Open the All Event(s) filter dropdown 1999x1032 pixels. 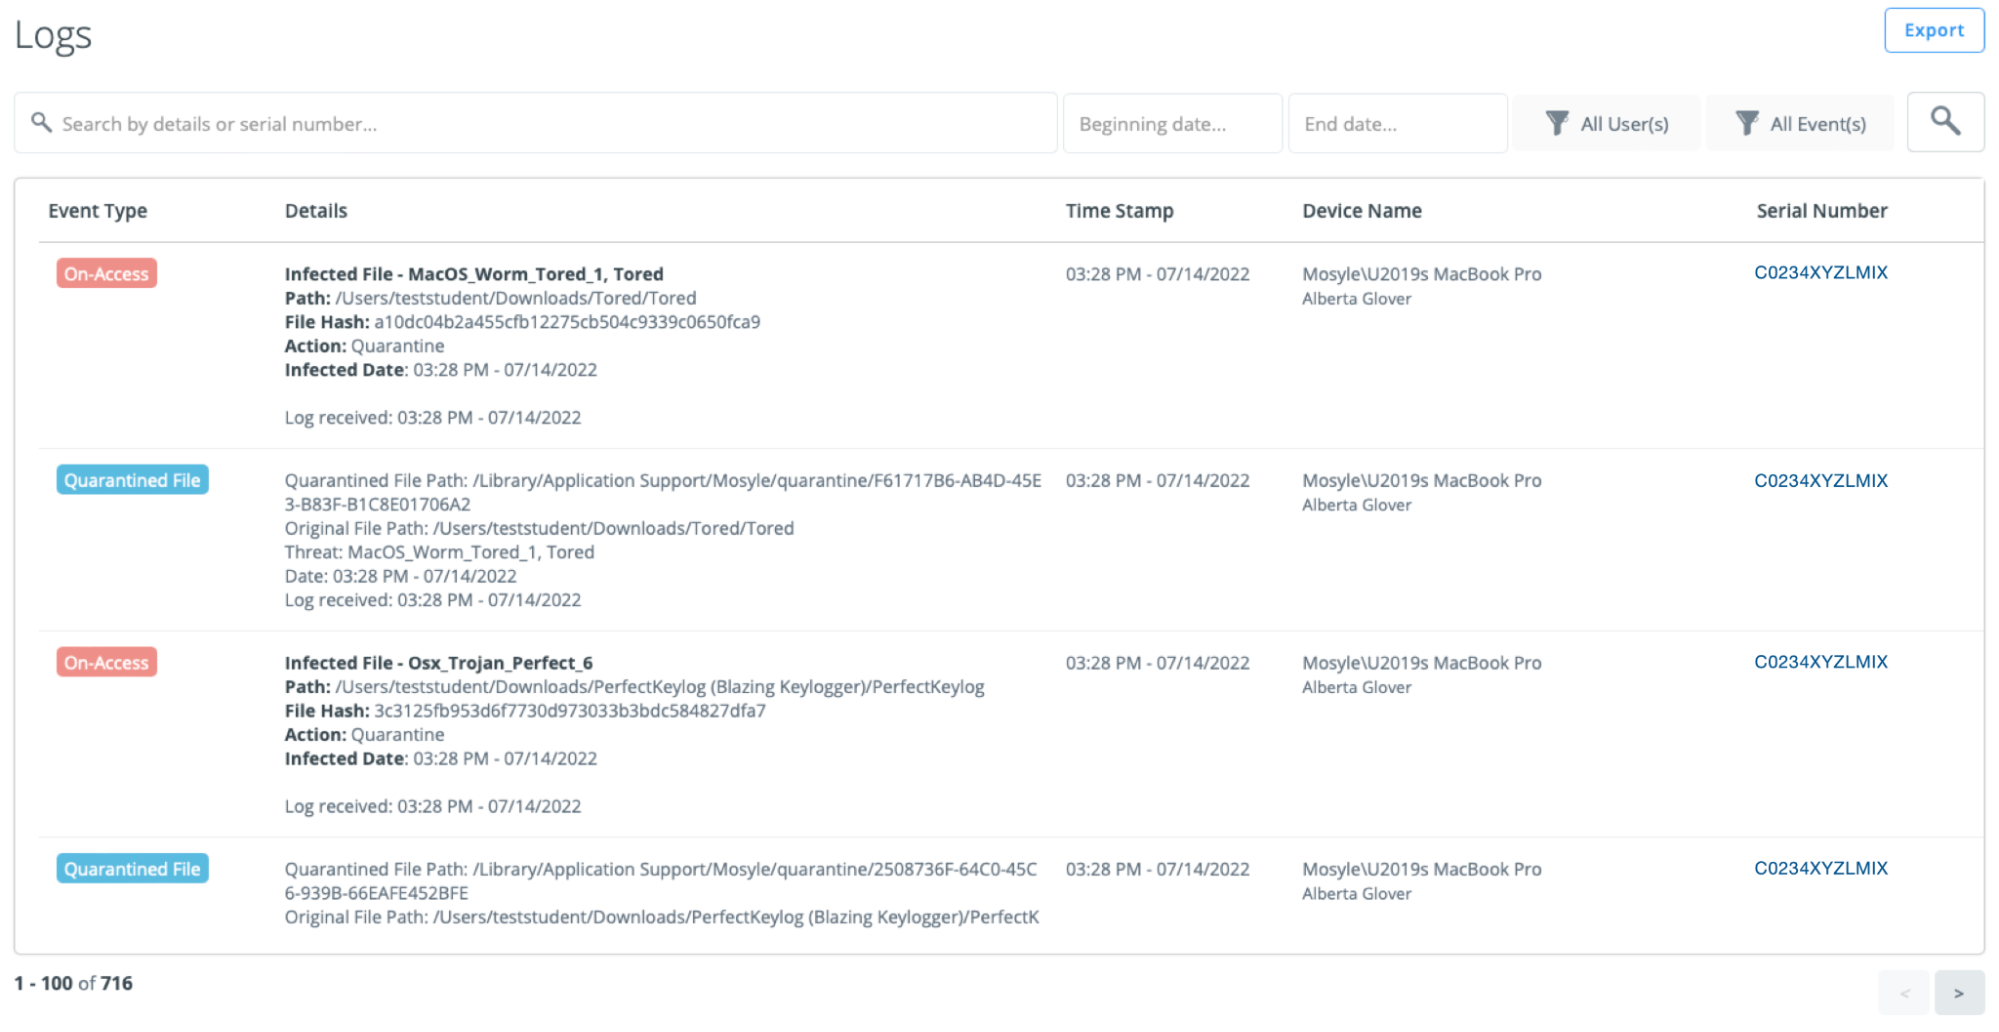(1799, 123)
